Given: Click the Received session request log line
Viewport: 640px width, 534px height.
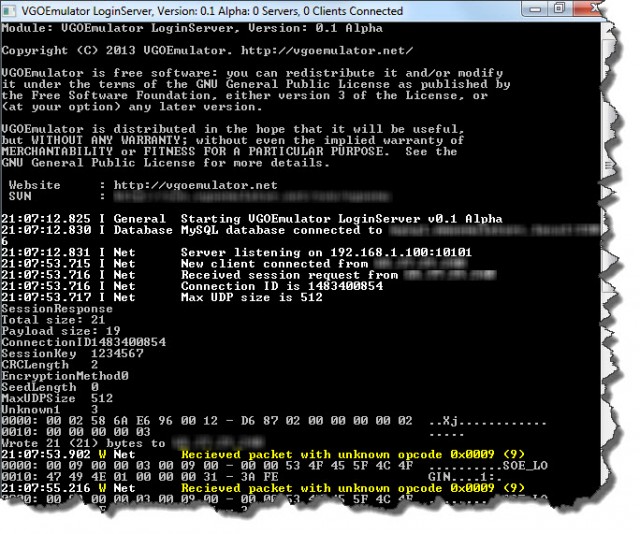Looking at the screenshot, I should [x=290, y=274].
